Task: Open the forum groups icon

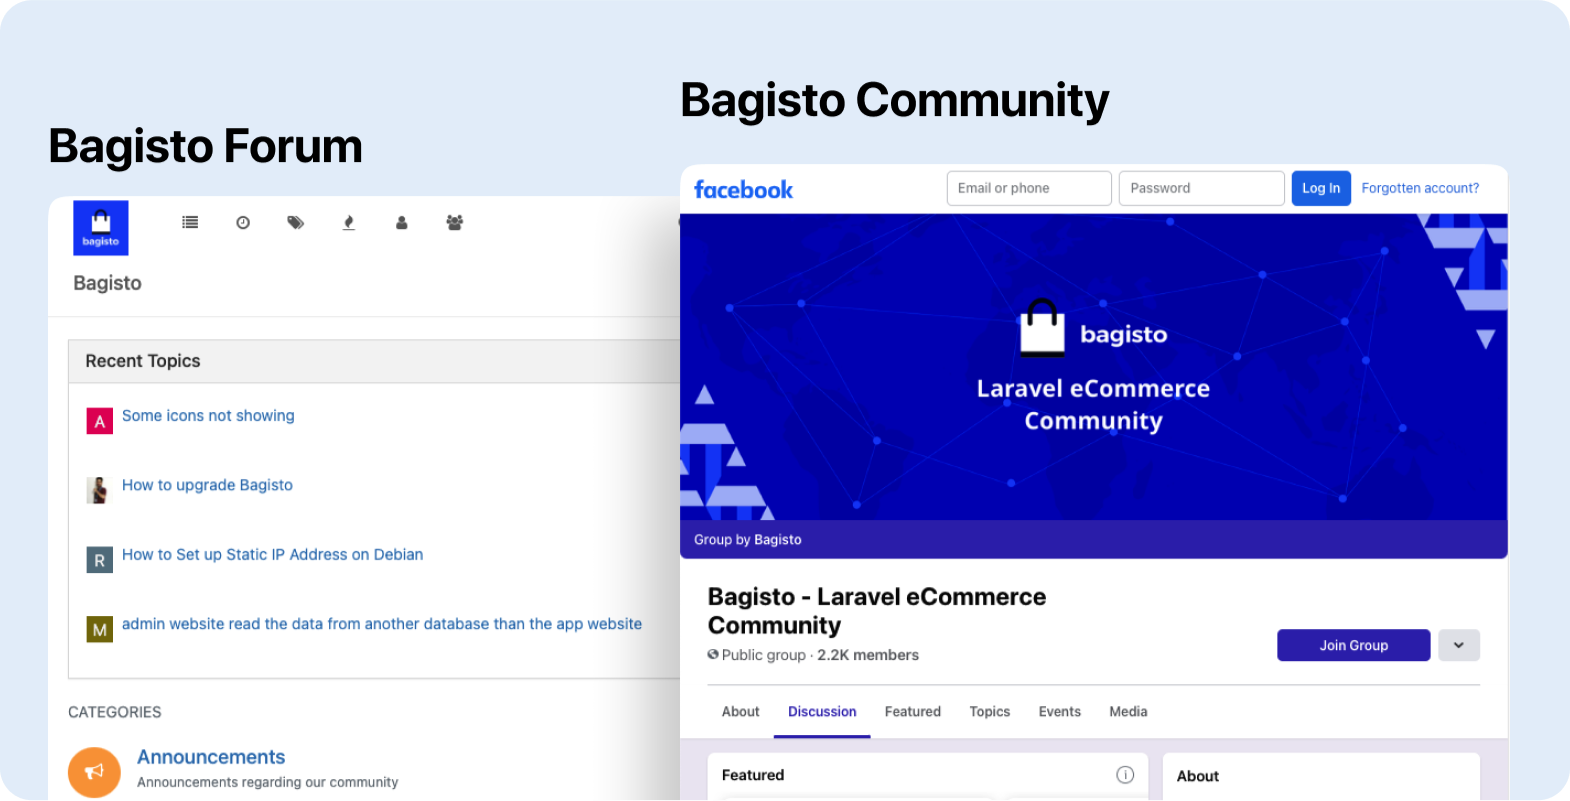Action: [x=454, y=222]
